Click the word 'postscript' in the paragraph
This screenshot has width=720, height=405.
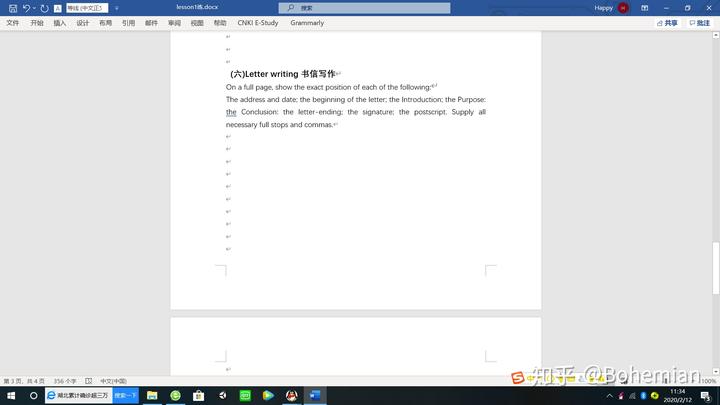tap(430, 112)
